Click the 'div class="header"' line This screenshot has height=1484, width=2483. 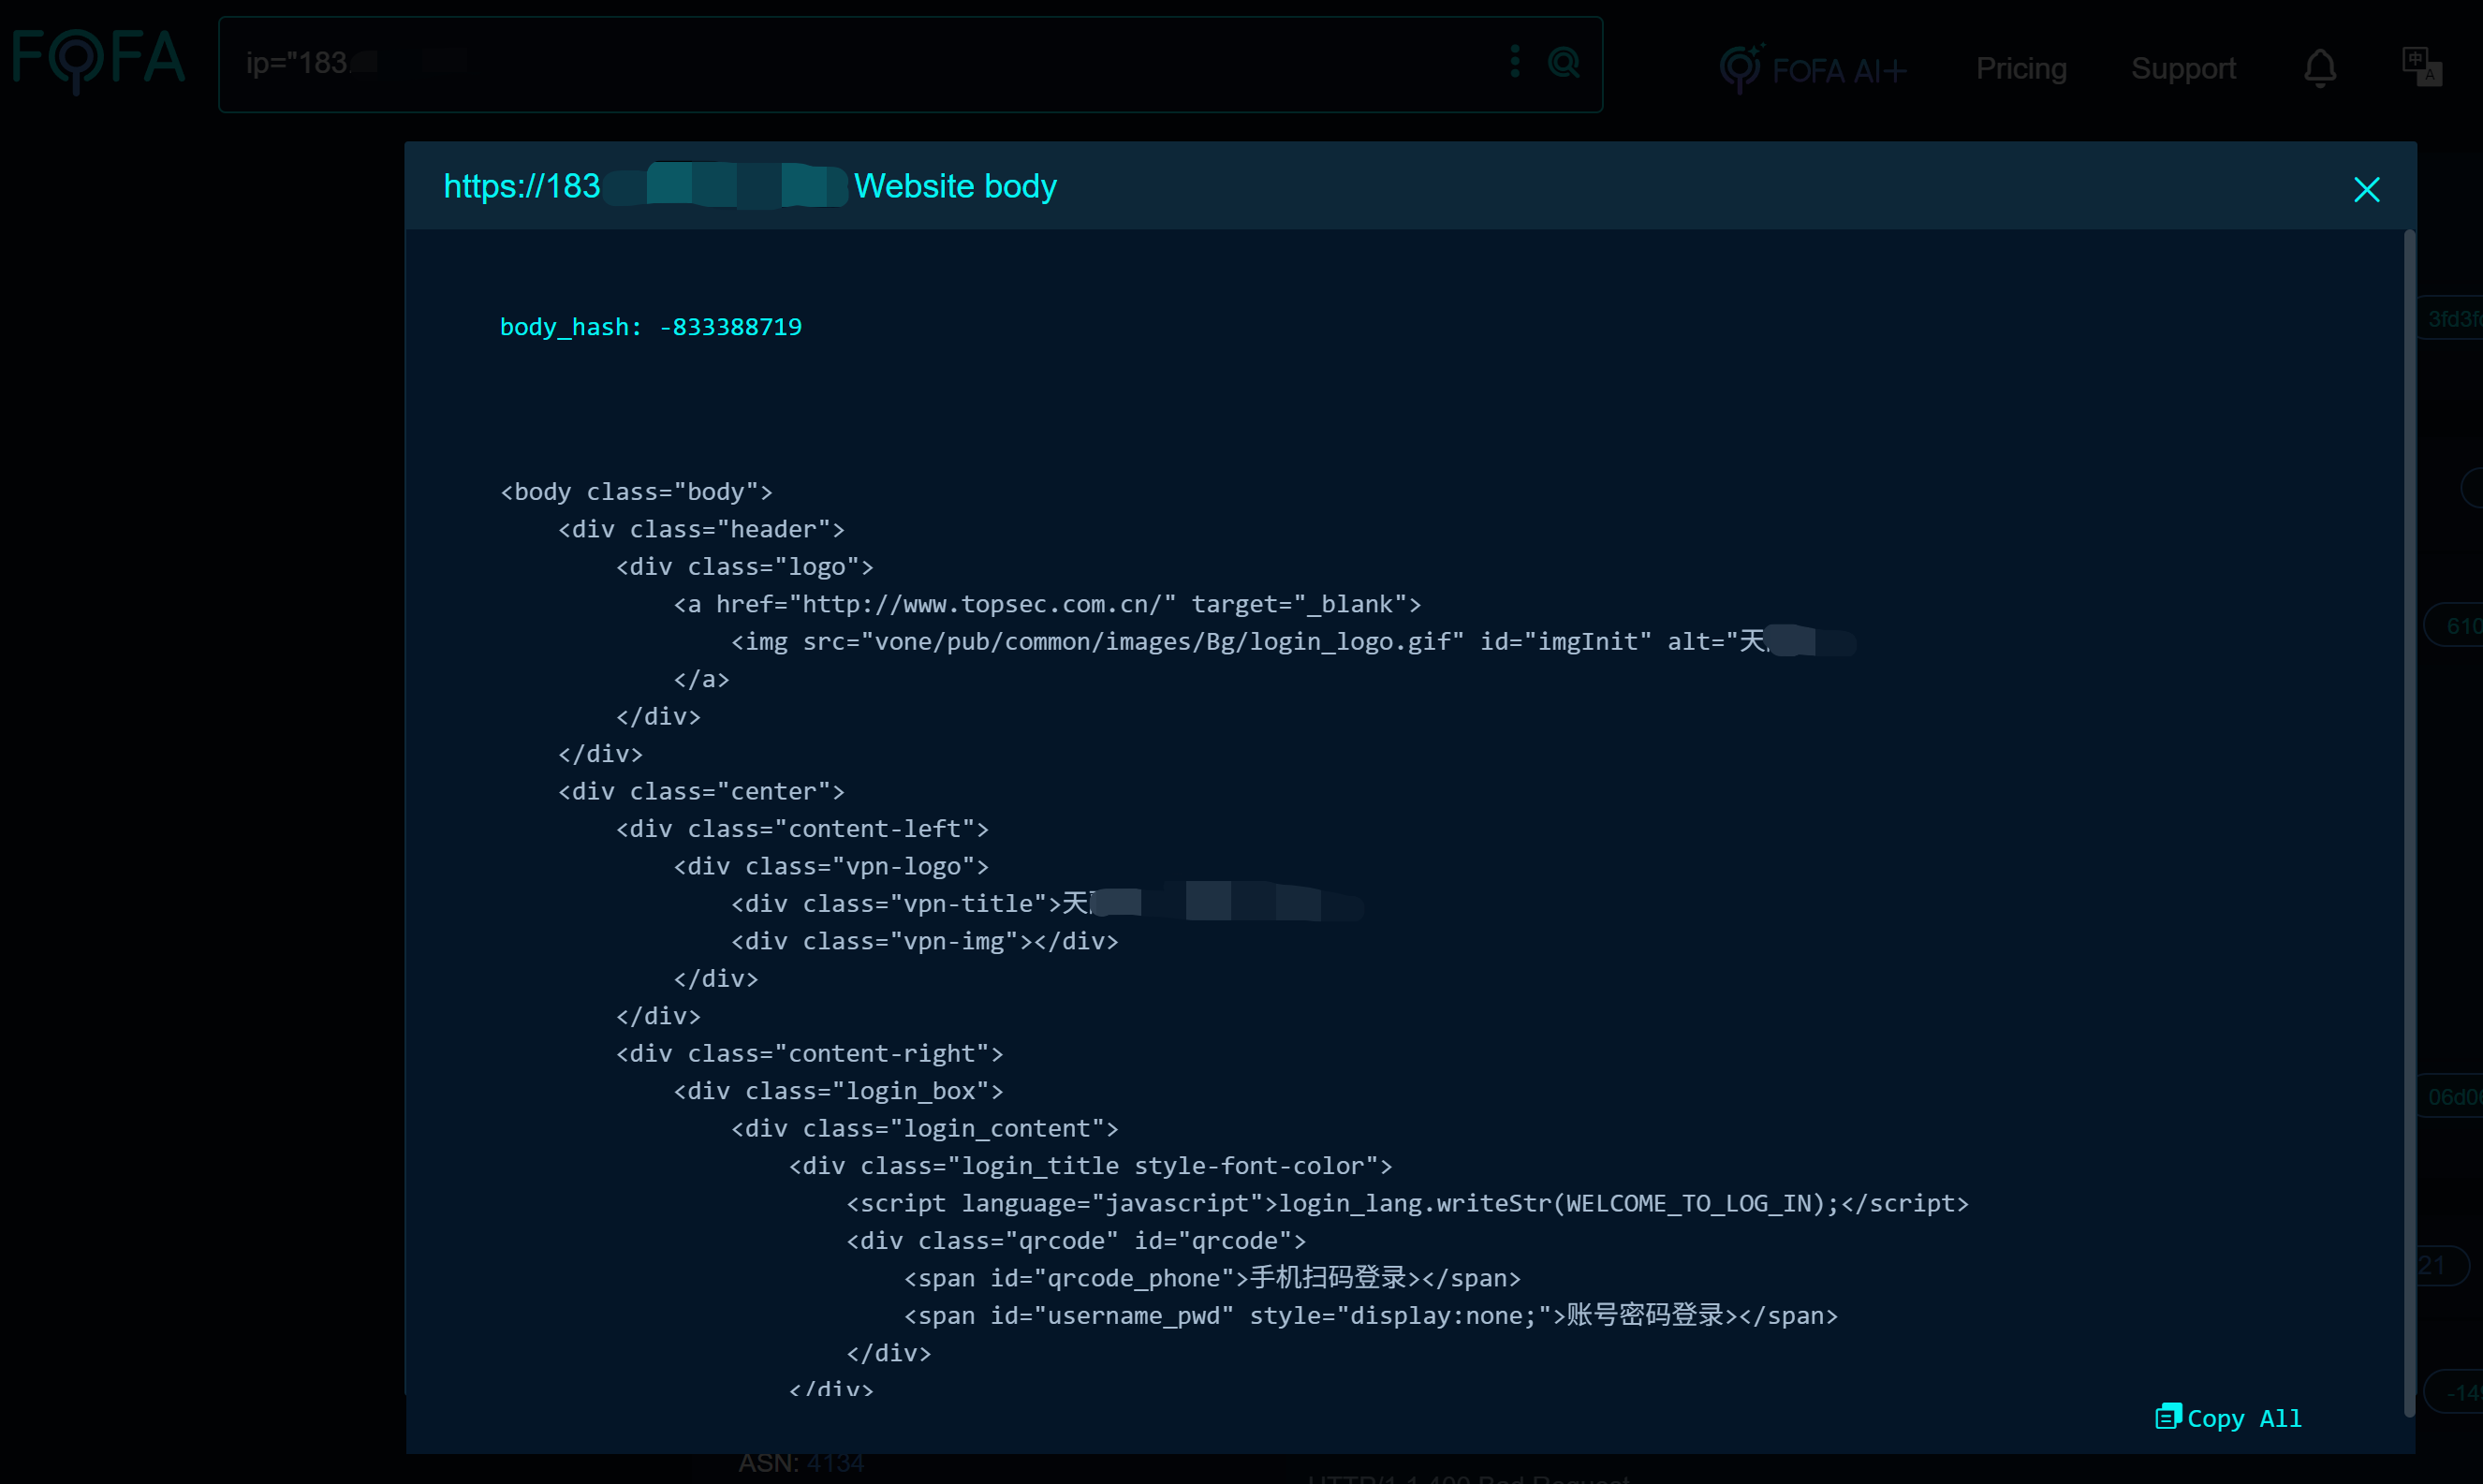[701, 529]
